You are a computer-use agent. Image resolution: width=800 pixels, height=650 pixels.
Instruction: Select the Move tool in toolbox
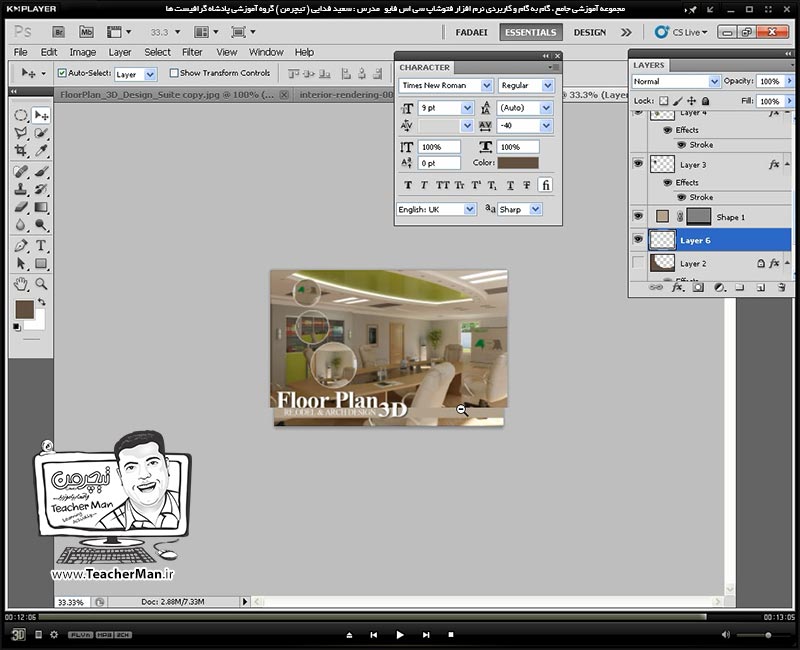[41, 115]
